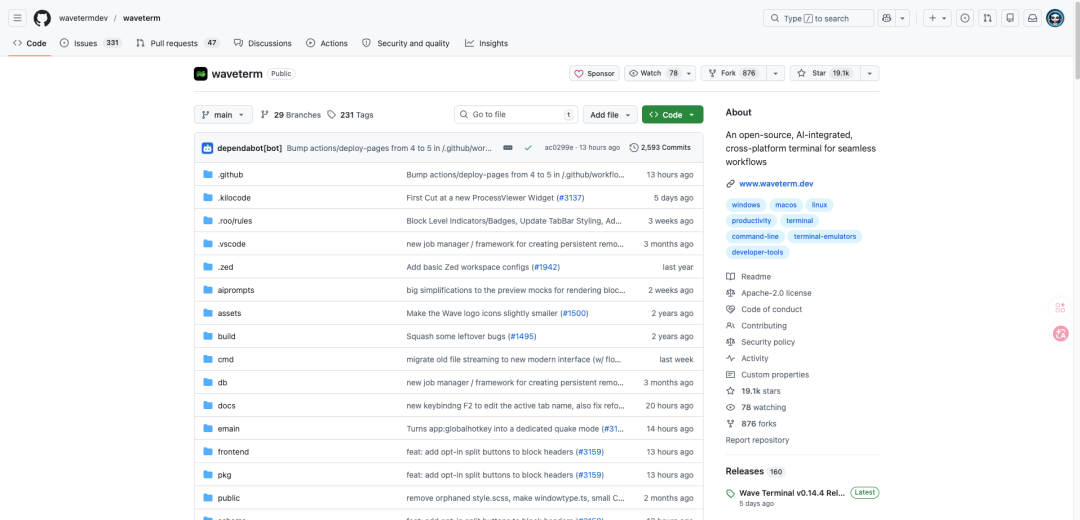Open the user avatar menu
1080x520 pixels.
coord(1055,18)
